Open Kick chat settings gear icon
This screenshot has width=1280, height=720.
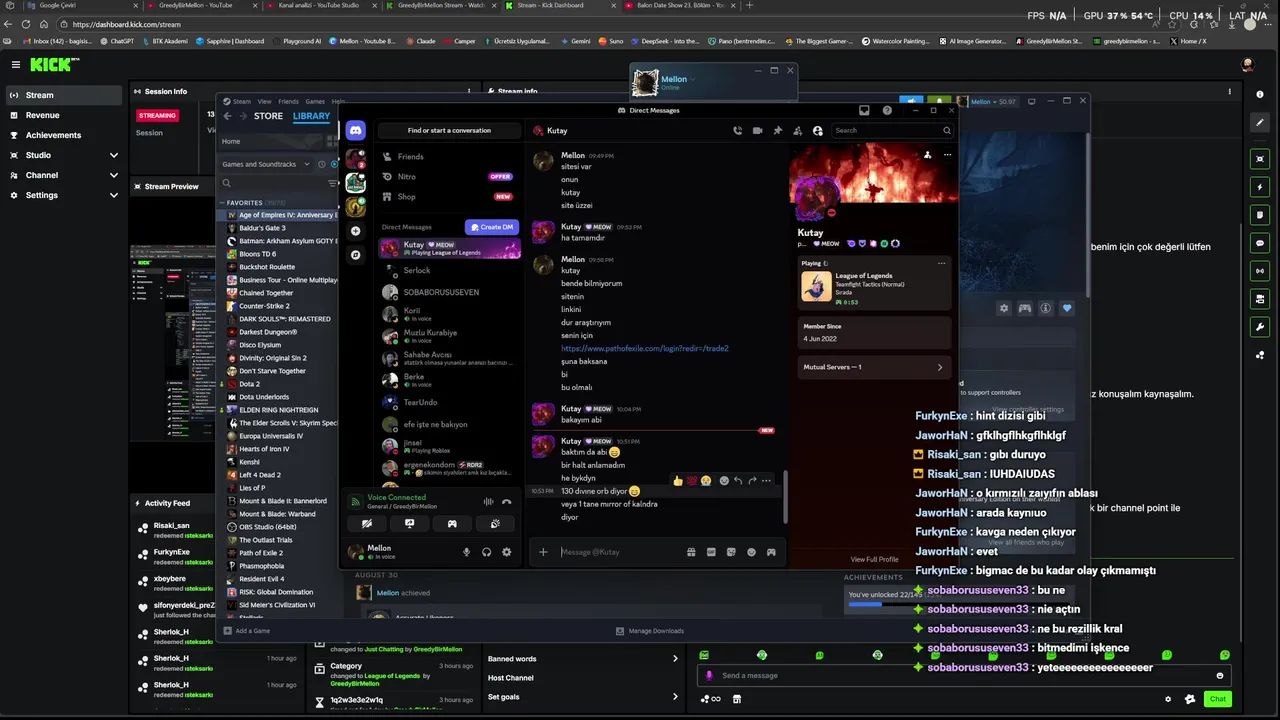click(1168, 699)
